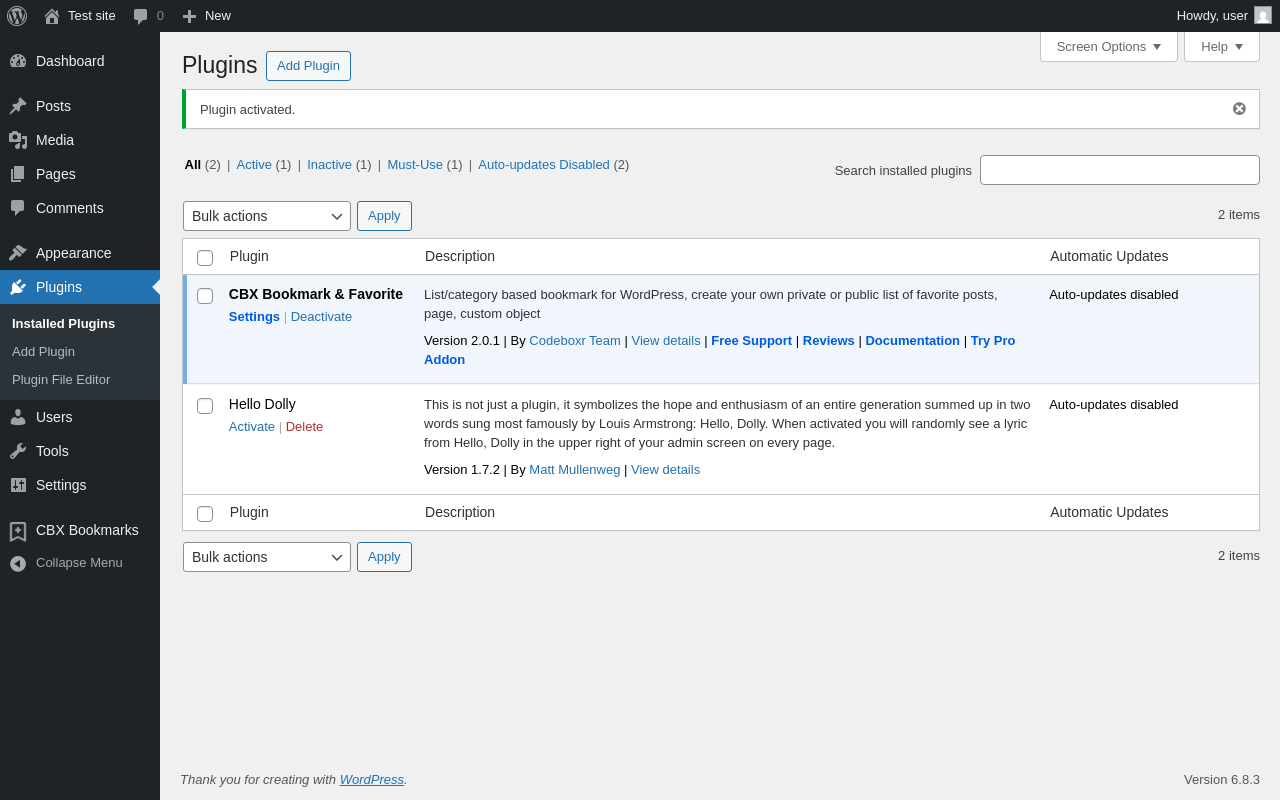The width and height of the screenshot is (1280, 800).
Task: Dismiss the Plugin activated notice
Action: (x=1239, y=109)
